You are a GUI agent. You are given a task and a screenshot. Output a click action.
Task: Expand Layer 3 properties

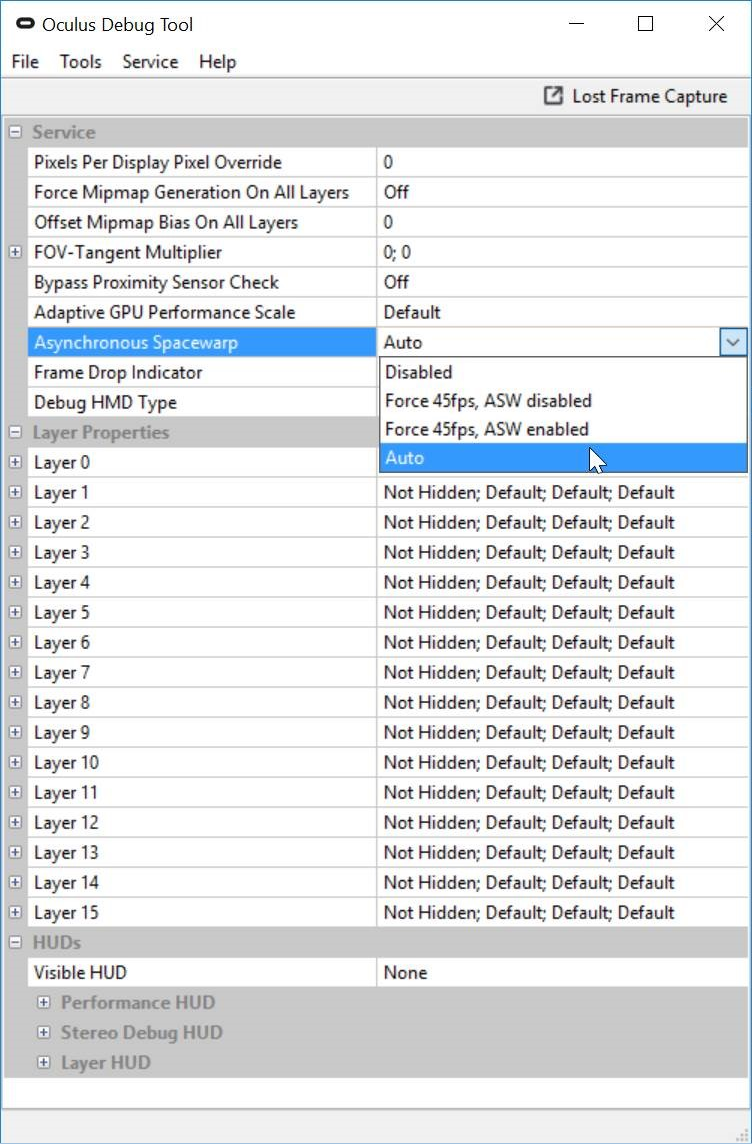(15, 552)
